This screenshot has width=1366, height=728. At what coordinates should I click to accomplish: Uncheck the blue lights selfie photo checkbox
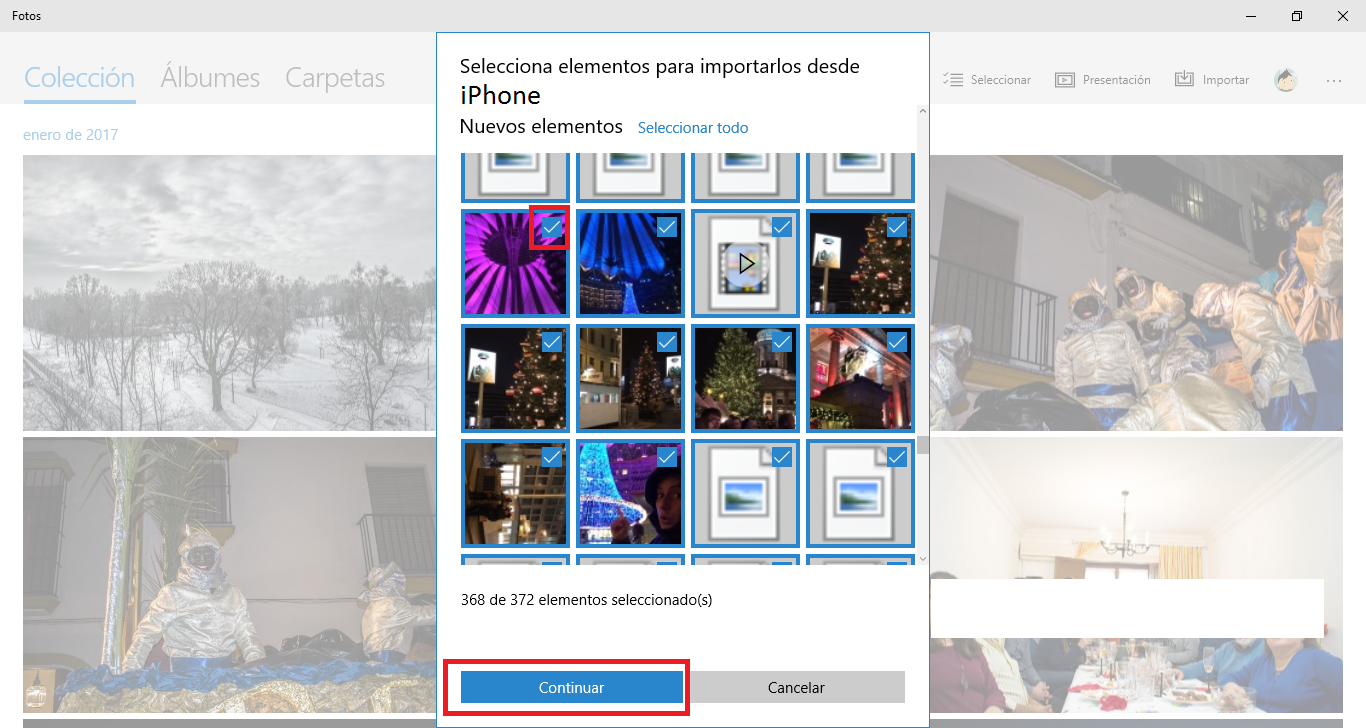[667, 458]
